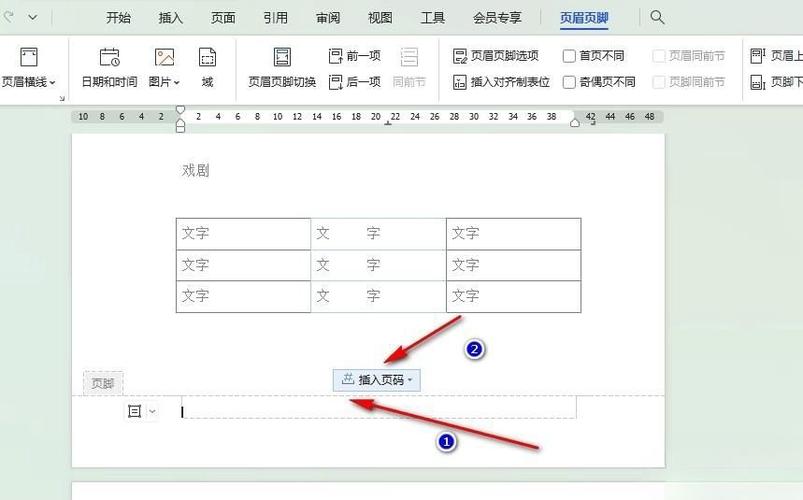Insert a 域 field
803x500 pixels.
click(207, 68)
